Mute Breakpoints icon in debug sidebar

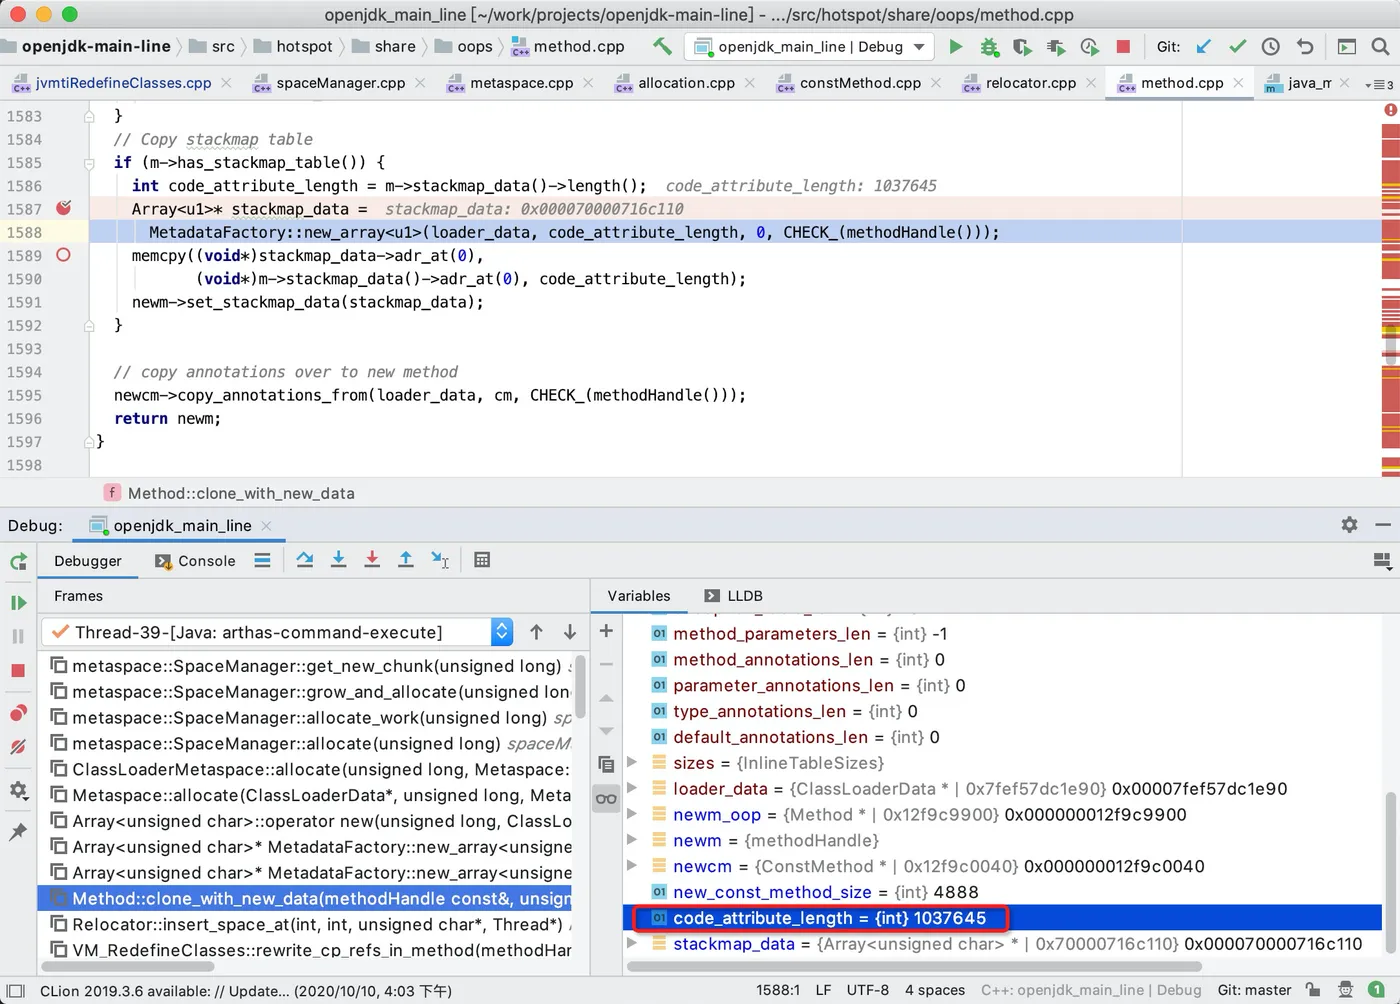point(18,747)
